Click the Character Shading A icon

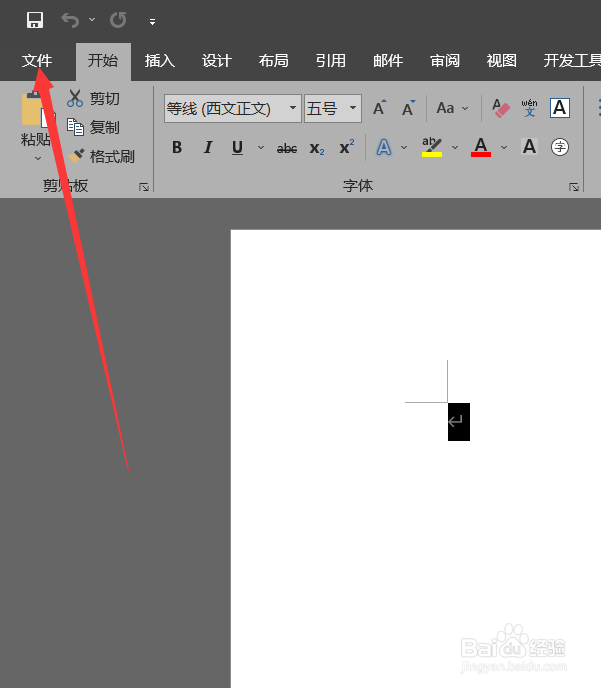pyautogui.click(x=529, y=147)
